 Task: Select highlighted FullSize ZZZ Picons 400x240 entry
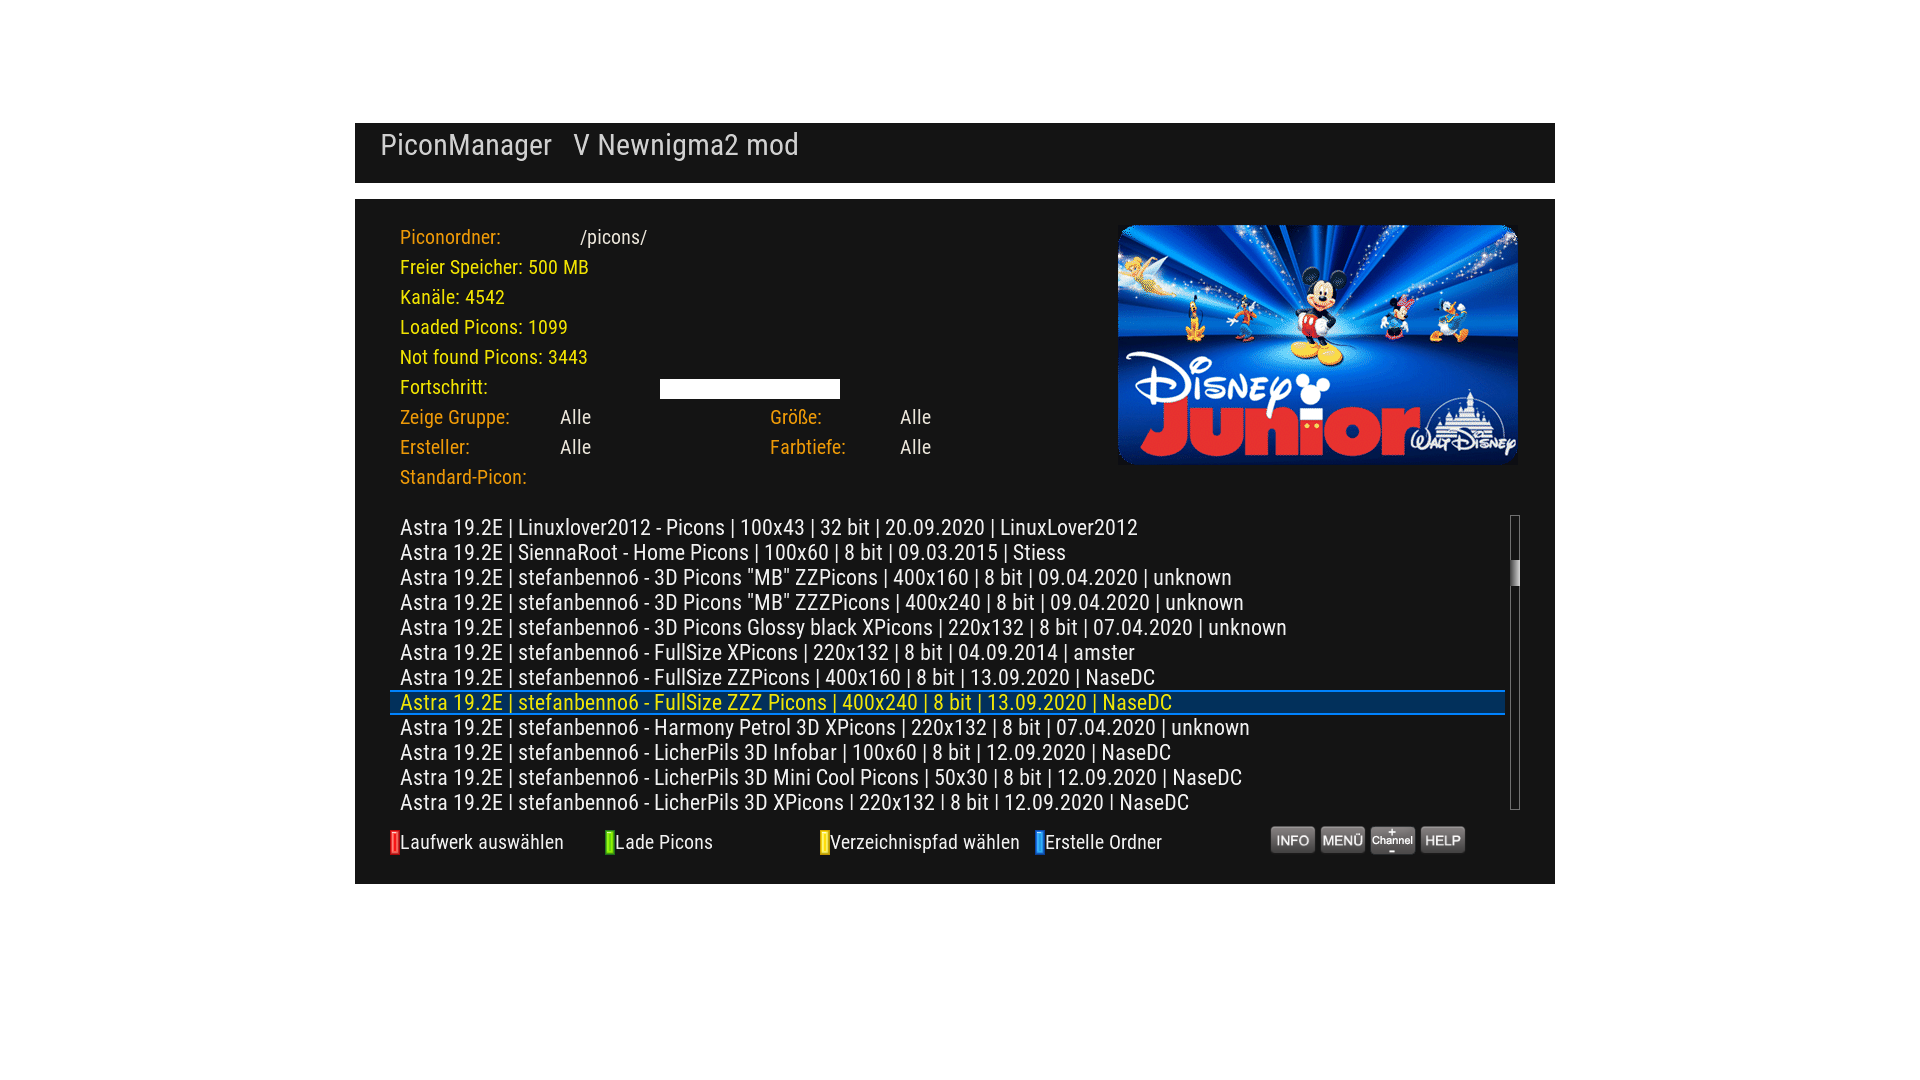click(785, 702)
